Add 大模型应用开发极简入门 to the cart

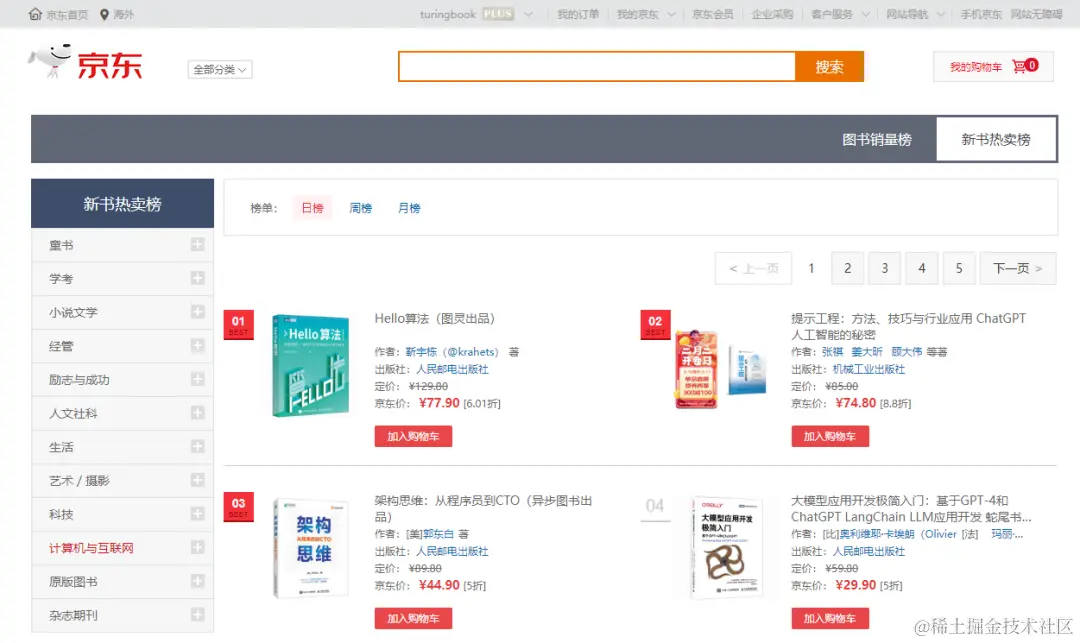[x=830, y=618]
